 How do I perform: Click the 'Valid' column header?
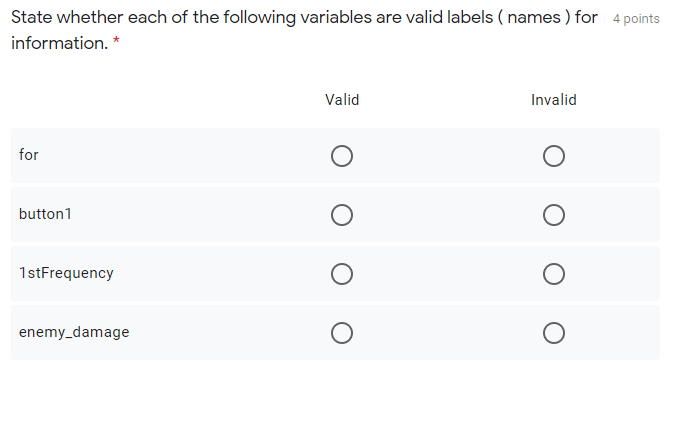[342, 100]
